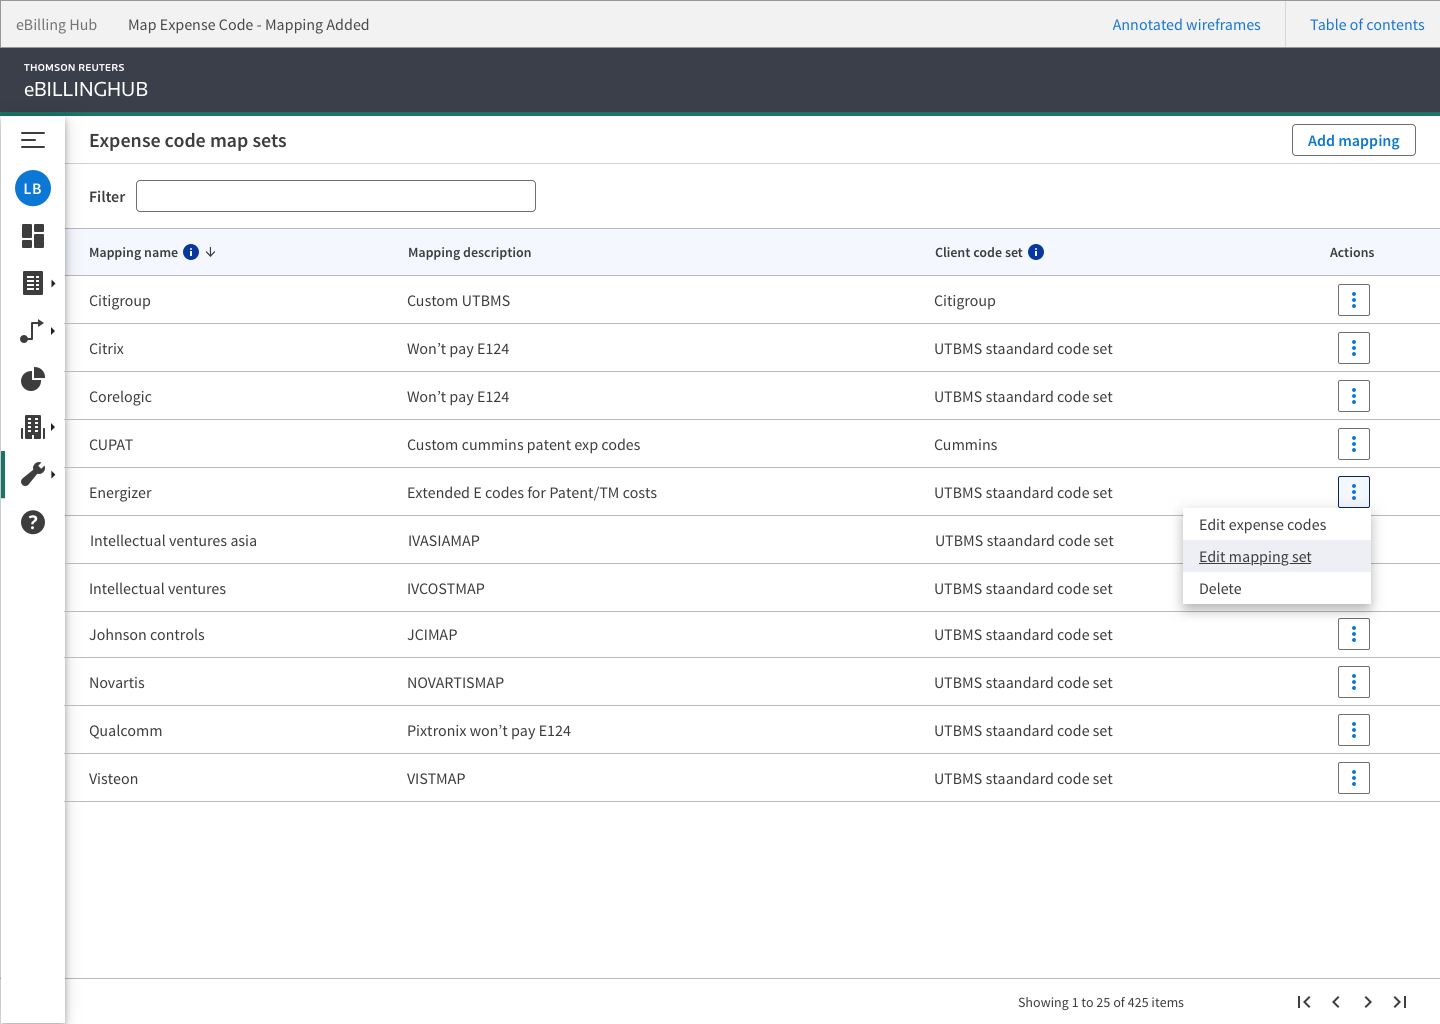
Task: Select the Corelogic mapping name
Action: [x=120, y=396]
